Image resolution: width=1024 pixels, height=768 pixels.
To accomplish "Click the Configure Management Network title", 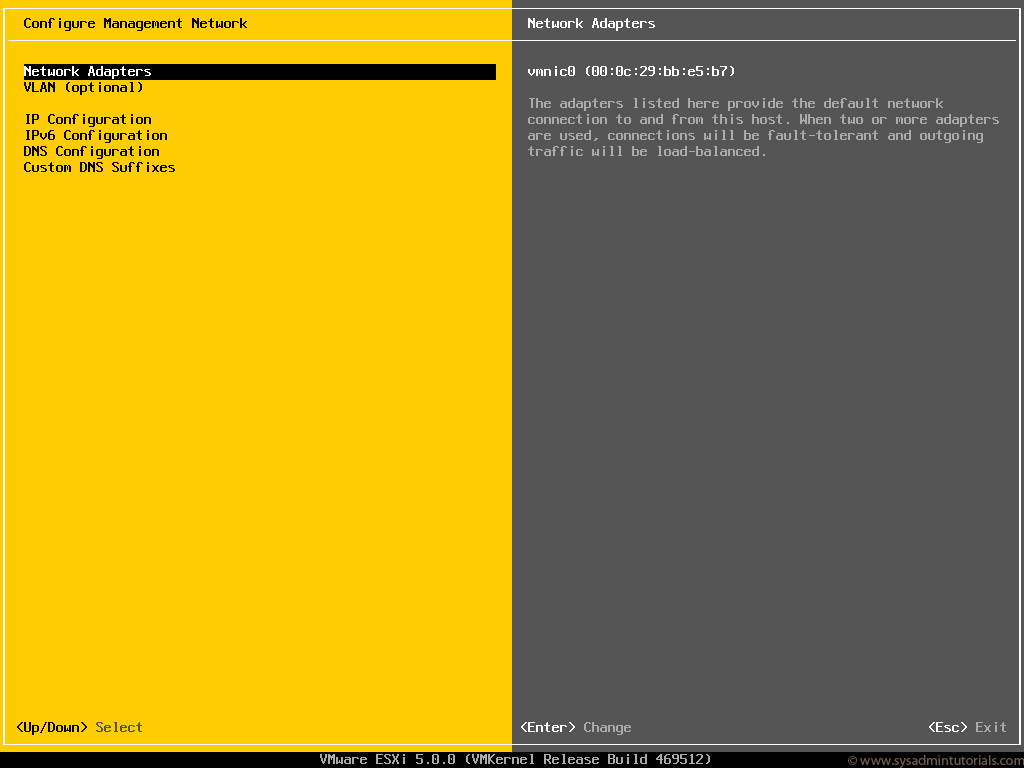I will (x=135, y=24).
